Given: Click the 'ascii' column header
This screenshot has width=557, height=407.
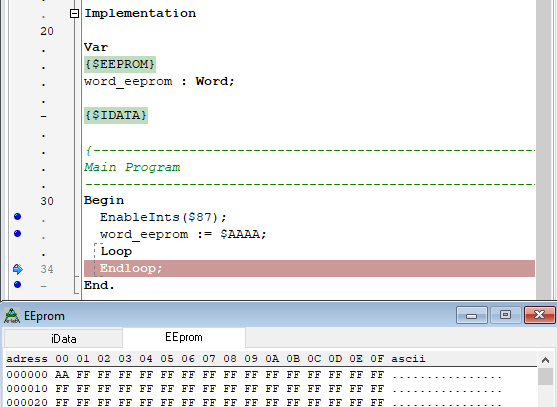Looking at the screenshot, I should [x=408, y=359].
